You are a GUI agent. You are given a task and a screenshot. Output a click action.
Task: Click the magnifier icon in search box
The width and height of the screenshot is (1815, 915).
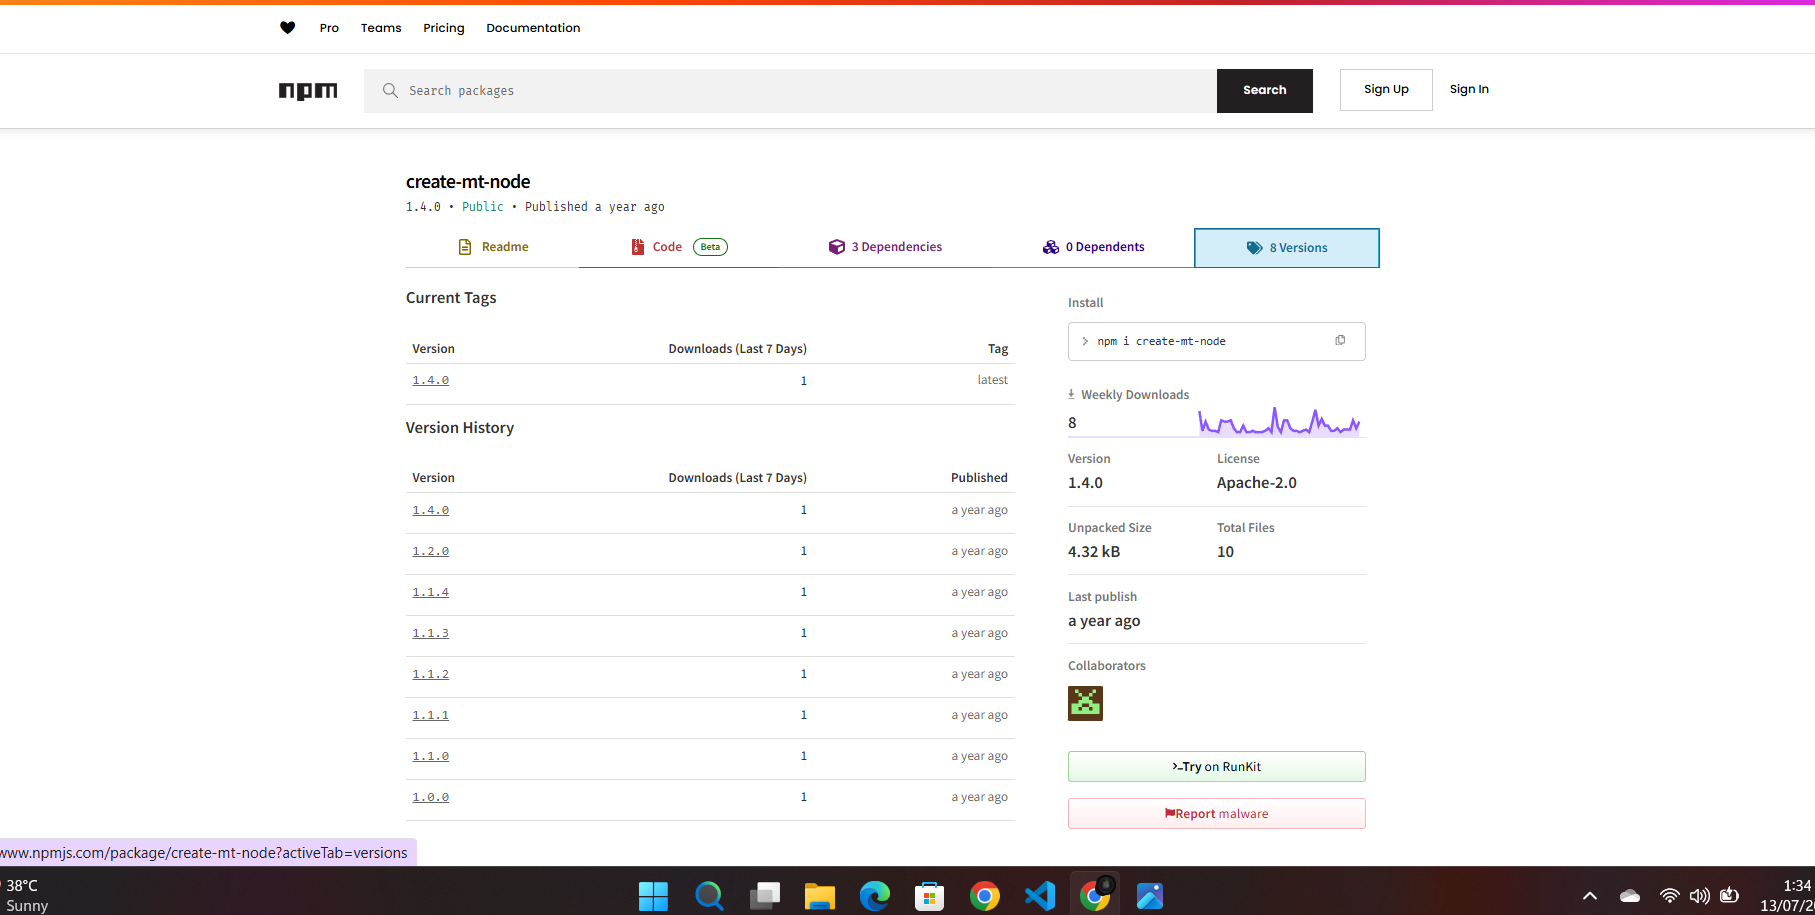[x=390, y=90]
